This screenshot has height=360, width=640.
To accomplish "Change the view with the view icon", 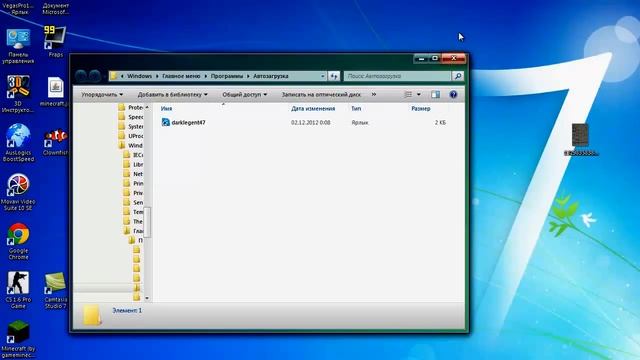I will (408, 94).
